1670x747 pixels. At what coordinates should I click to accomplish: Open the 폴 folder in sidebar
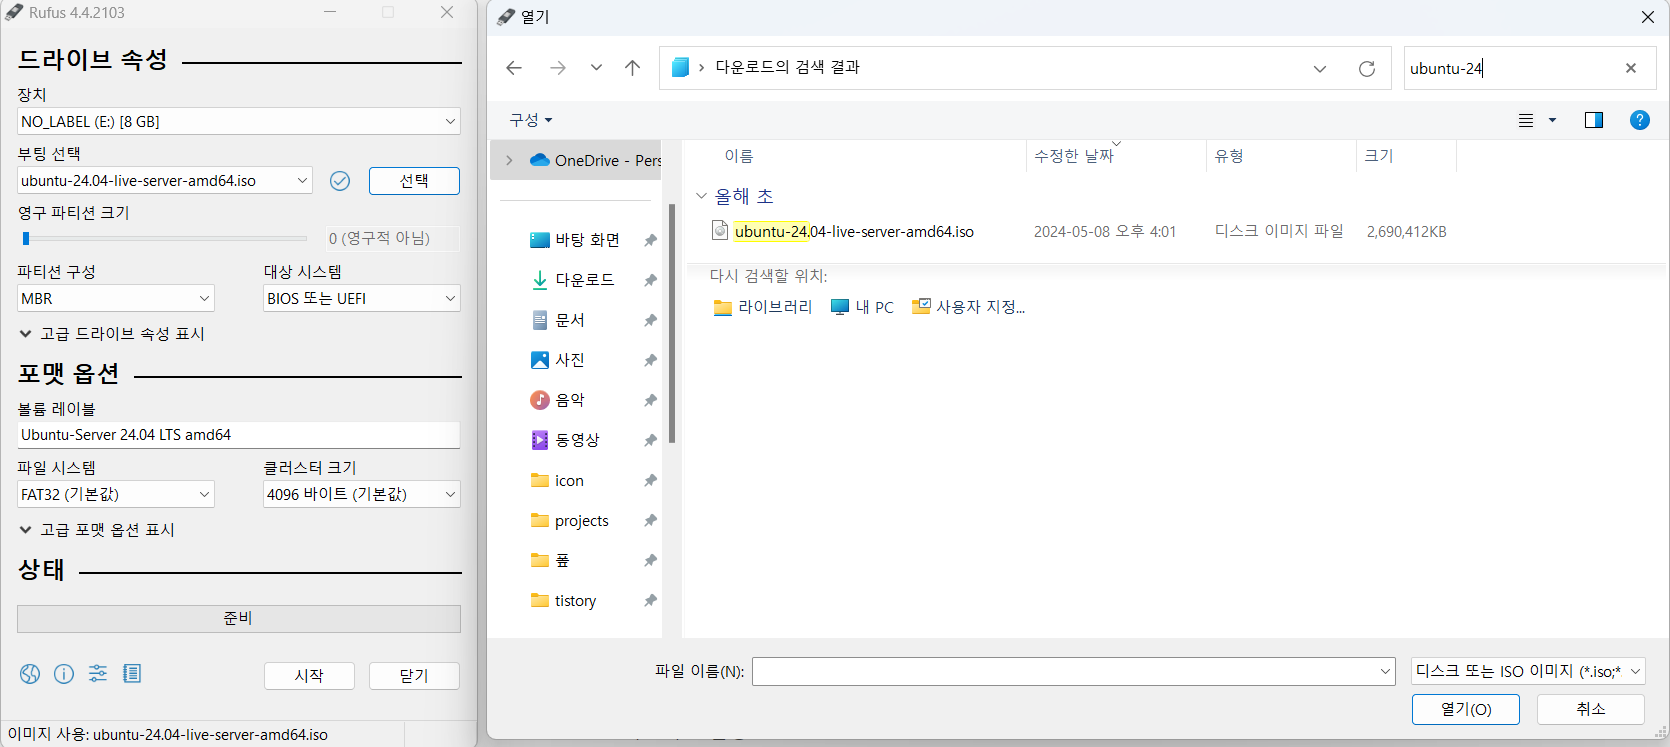pyautogui.click(x=551, y=560)
